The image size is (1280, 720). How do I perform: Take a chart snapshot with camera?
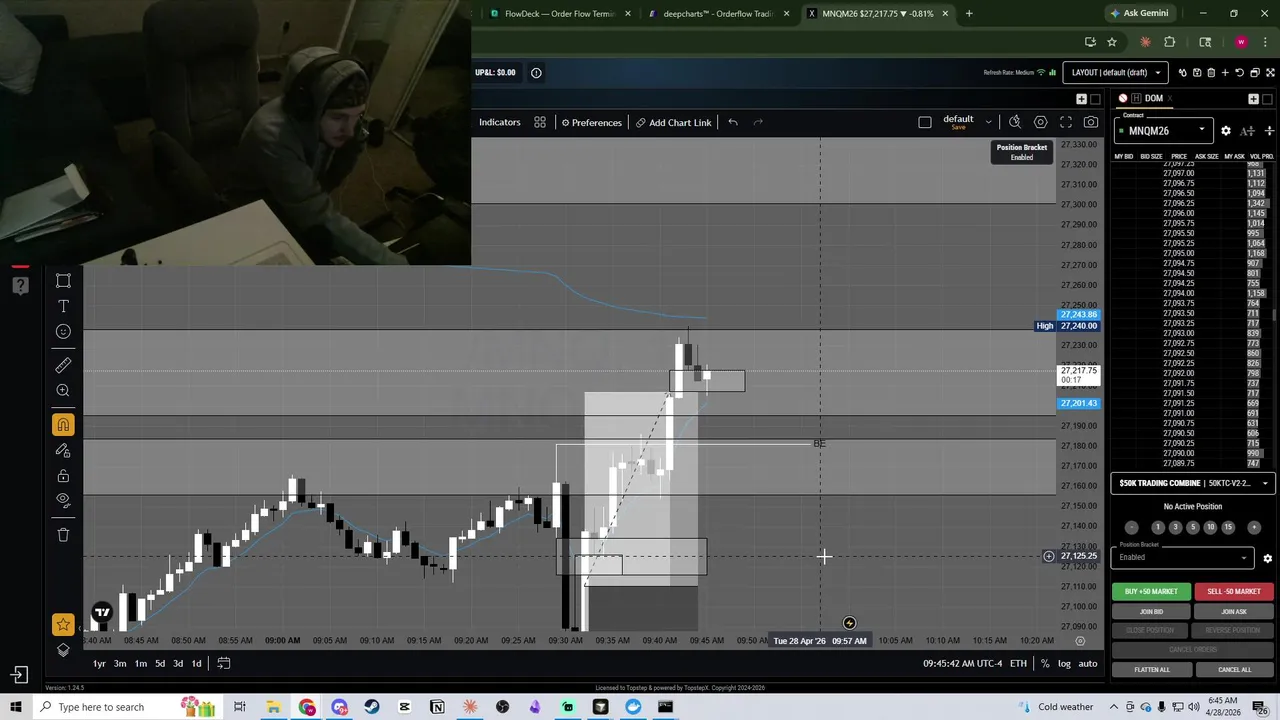coord(1091,122)
